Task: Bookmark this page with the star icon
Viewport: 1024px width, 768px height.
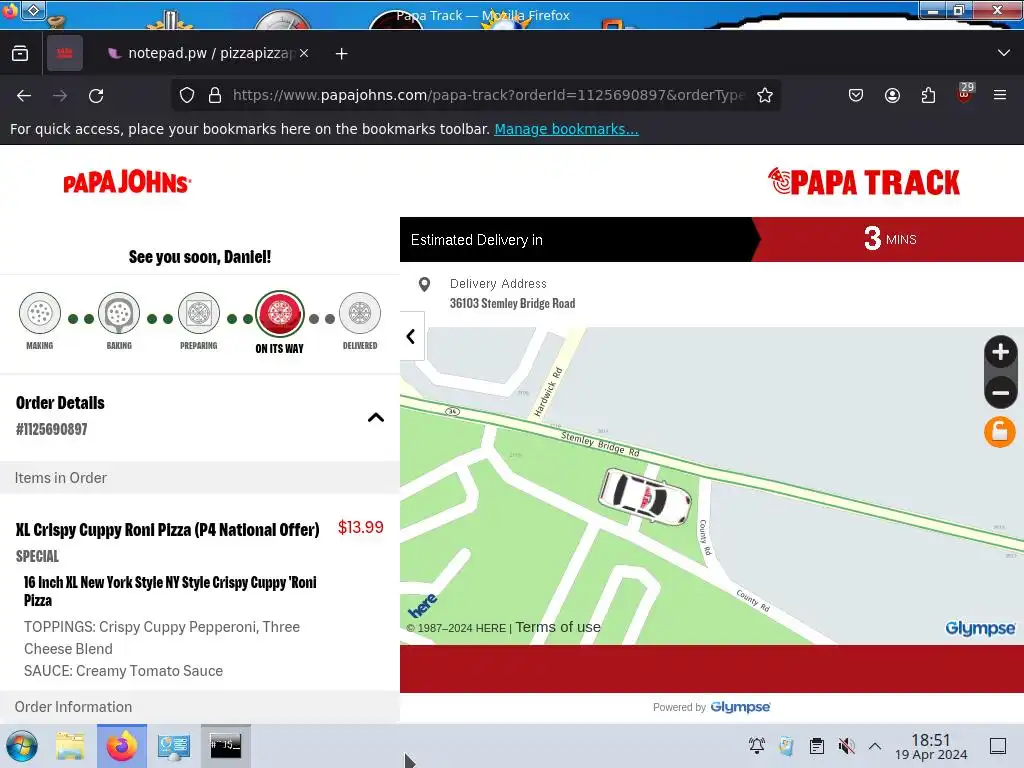Action: point(765,95)
